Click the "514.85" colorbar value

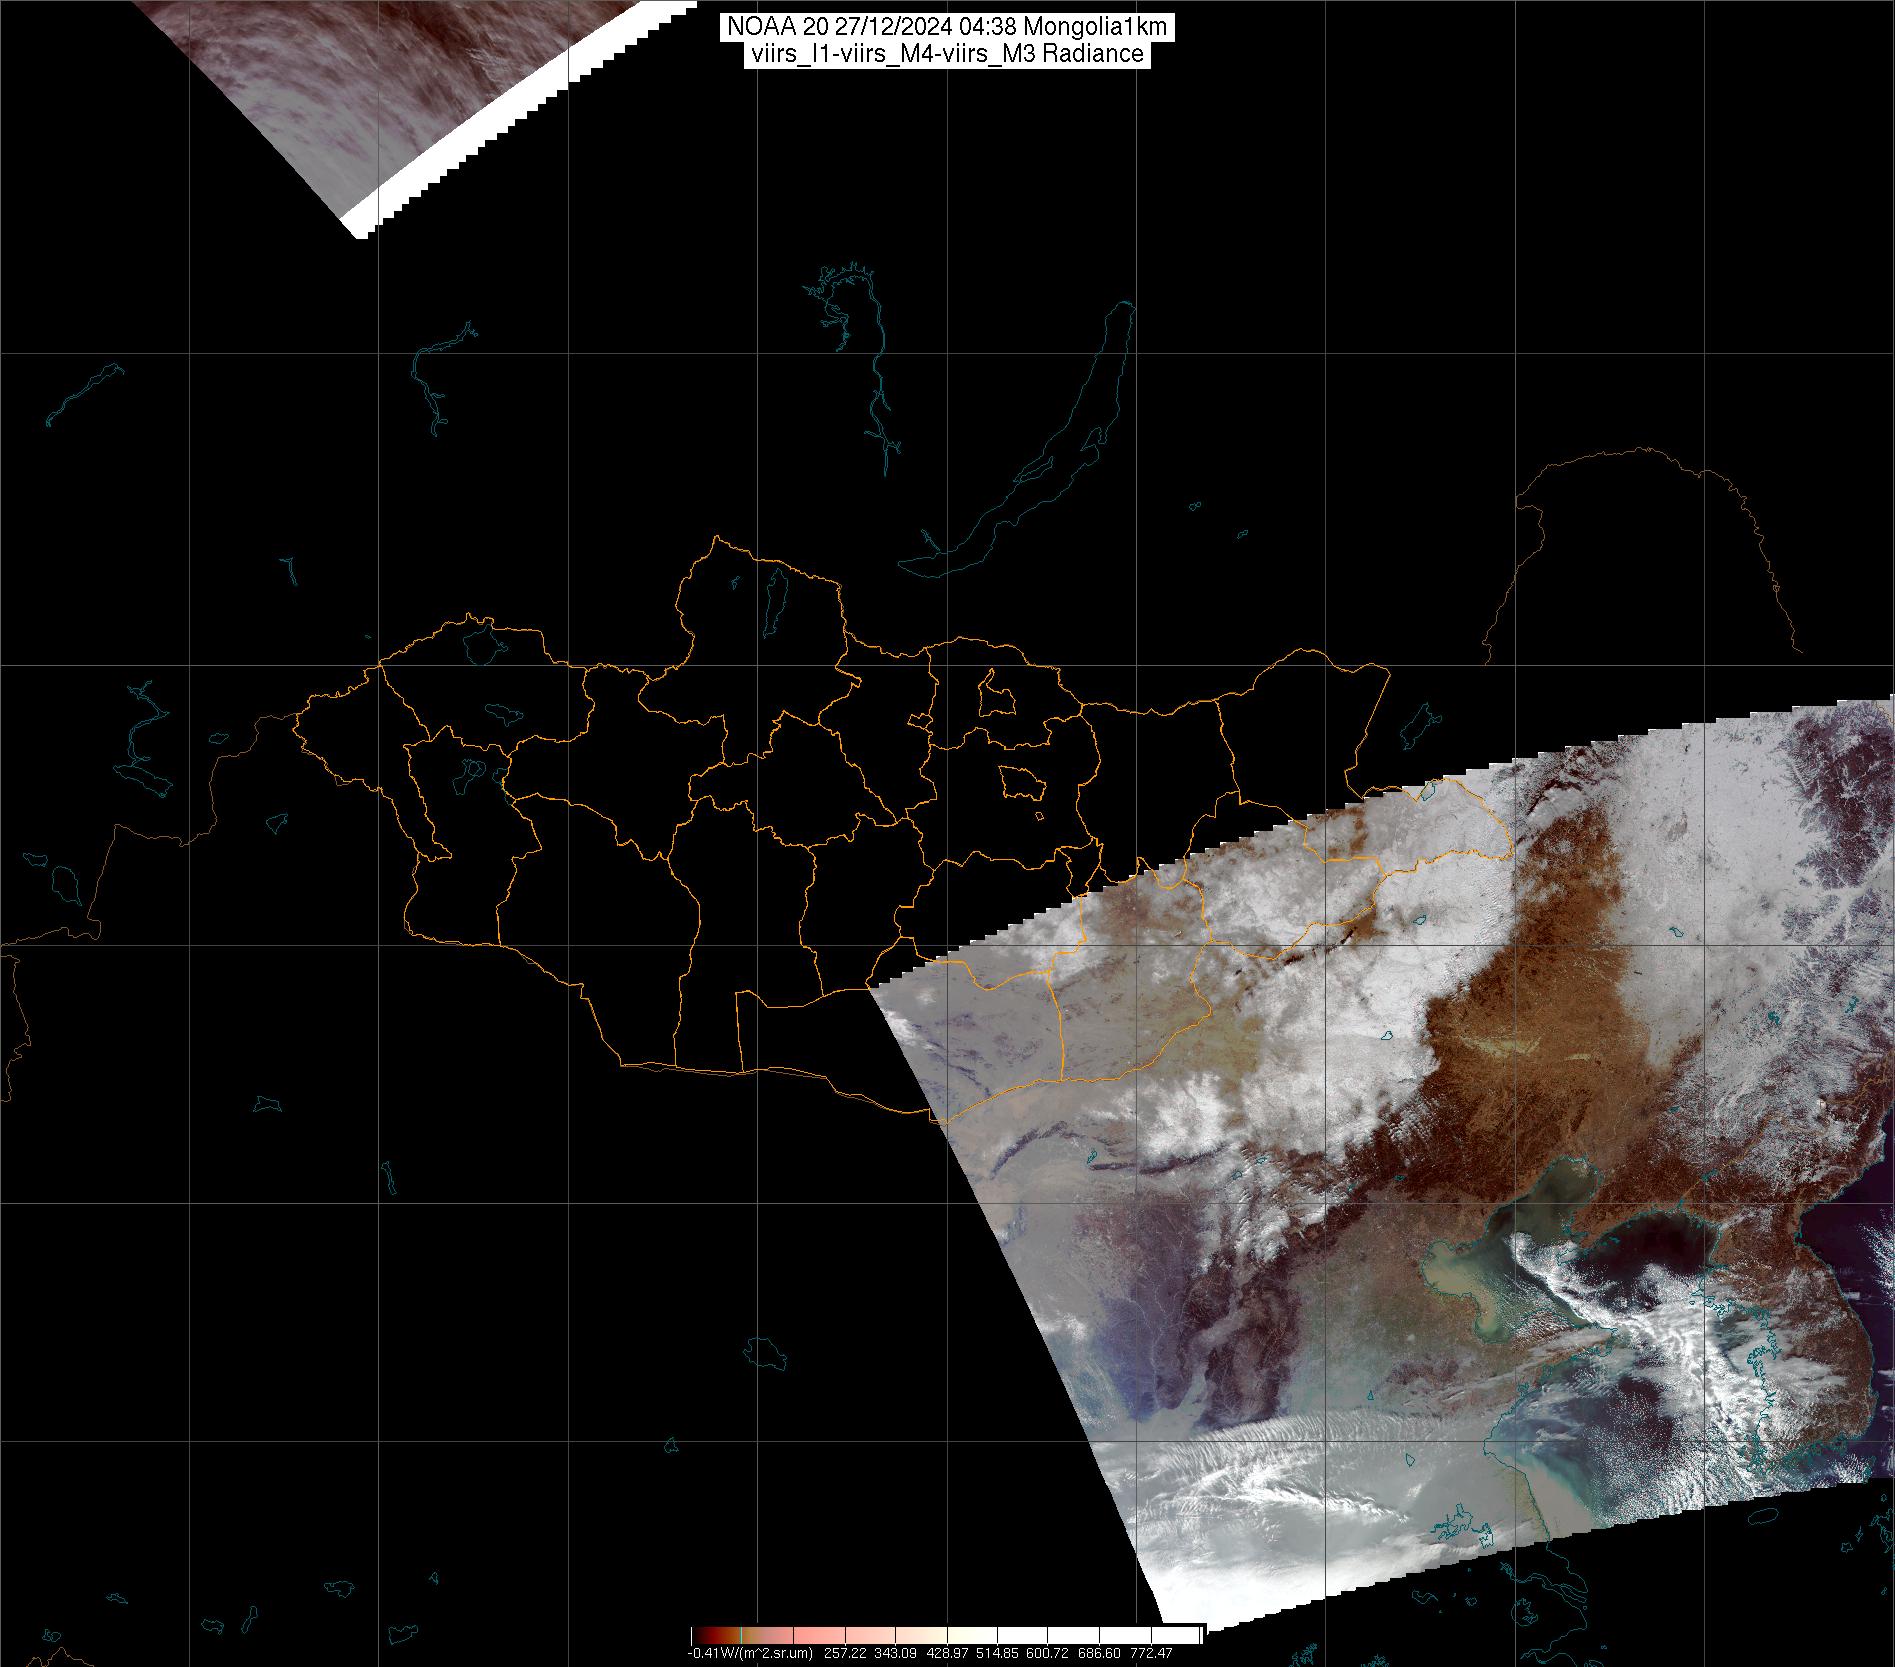(x=997, y=1653)
